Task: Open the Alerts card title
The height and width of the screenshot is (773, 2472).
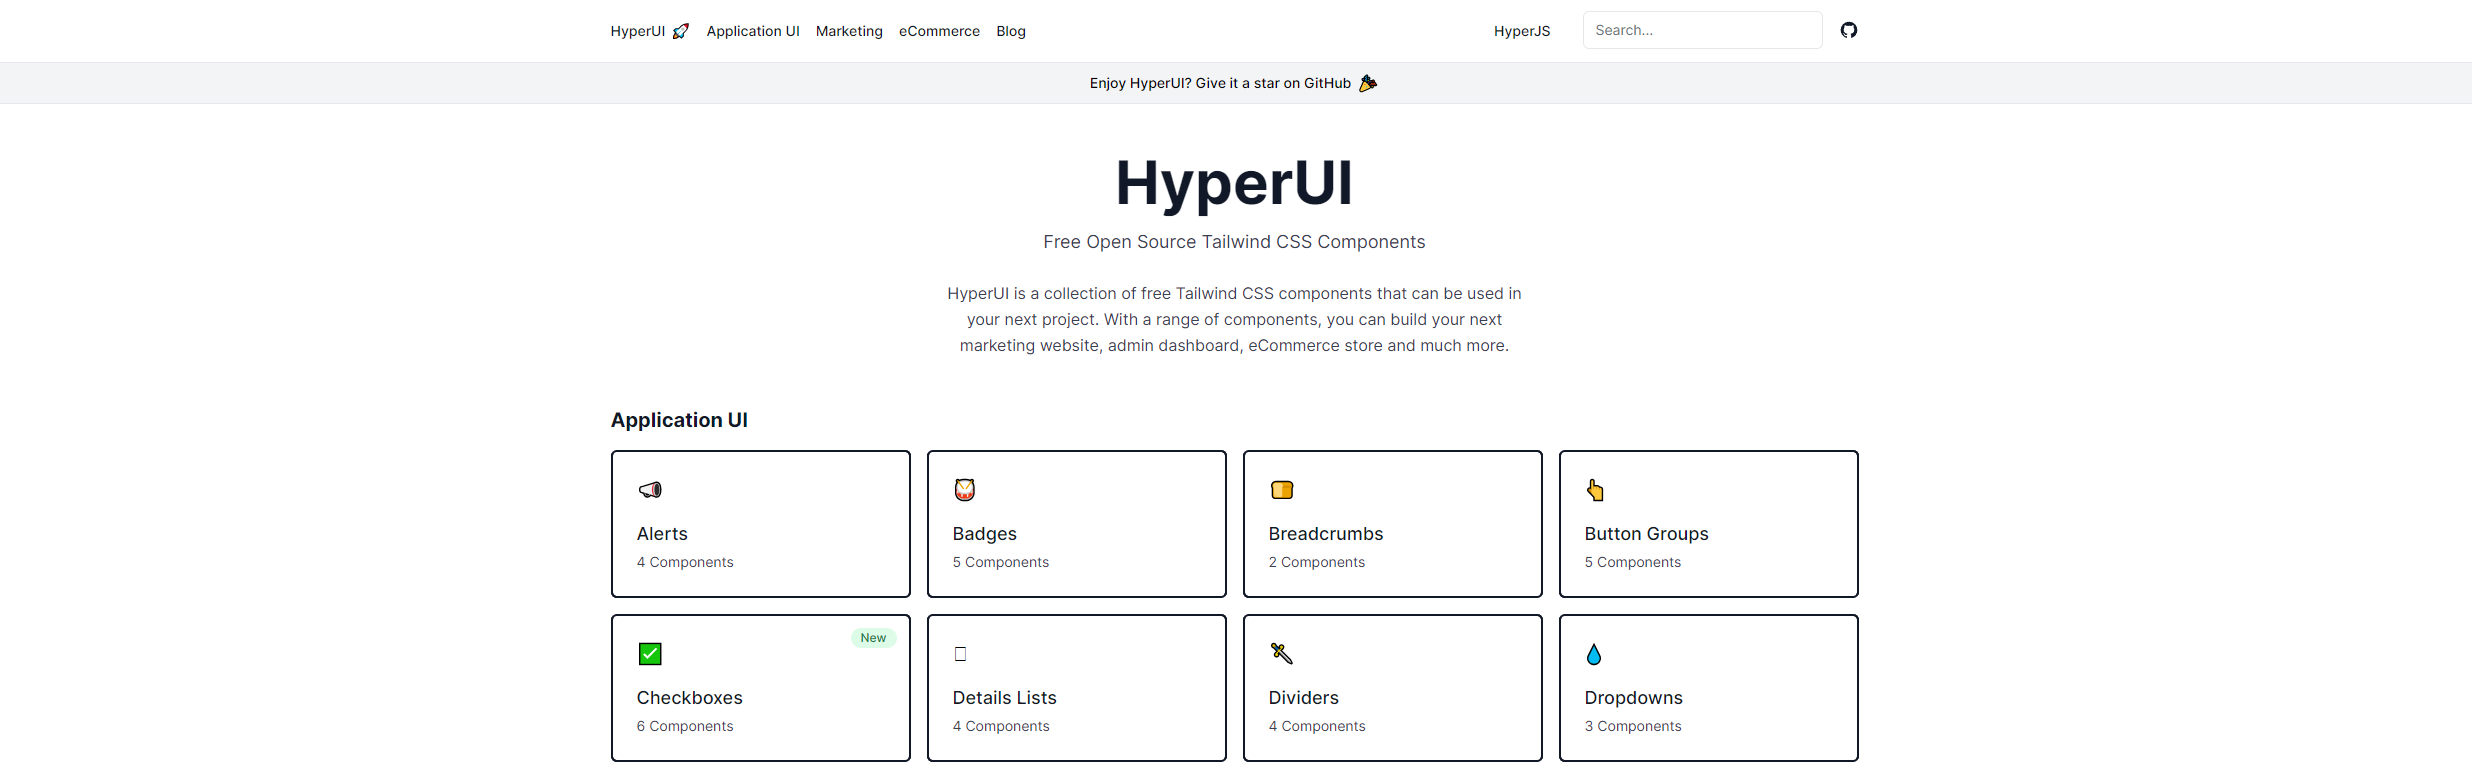Action: tap(662, 534)
